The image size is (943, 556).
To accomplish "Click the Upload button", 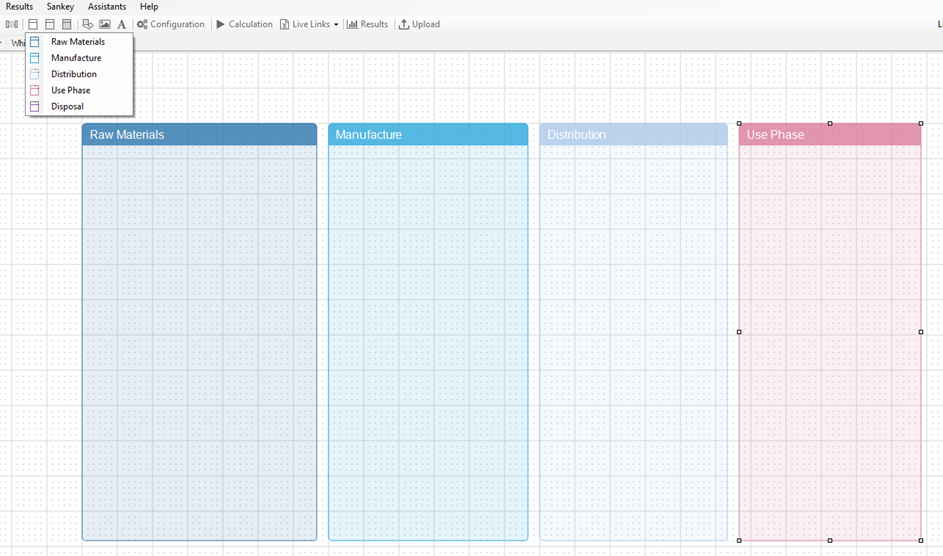I will tap(419, 24).
